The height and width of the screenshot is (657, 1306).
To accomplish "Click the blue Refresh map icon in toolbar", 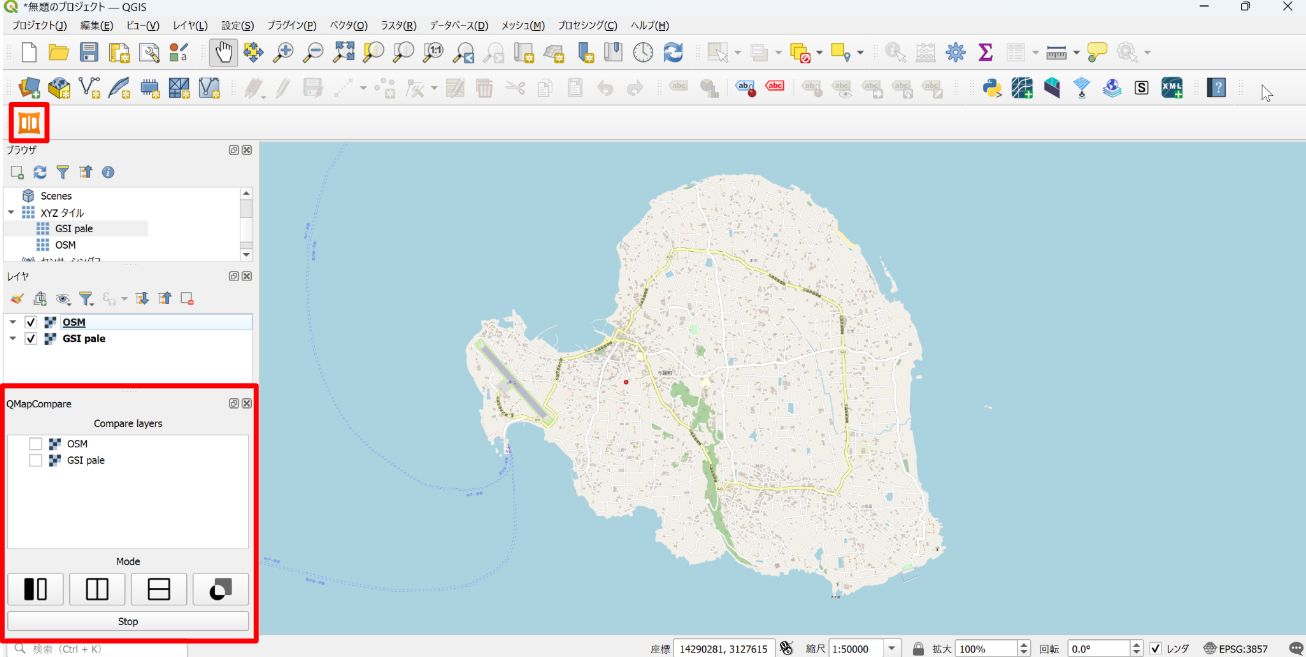I will click(x=673, y=52).
